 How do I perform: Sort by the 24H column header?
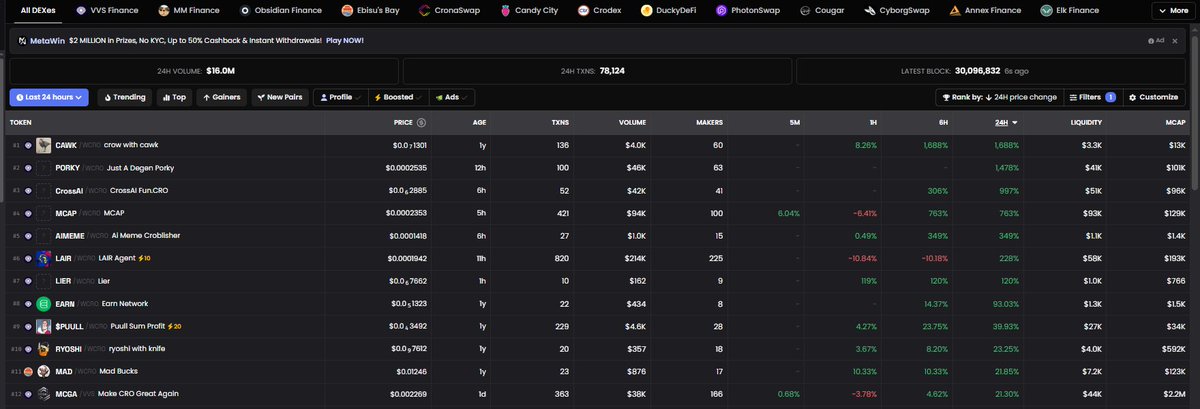(x=1006, y=122)
